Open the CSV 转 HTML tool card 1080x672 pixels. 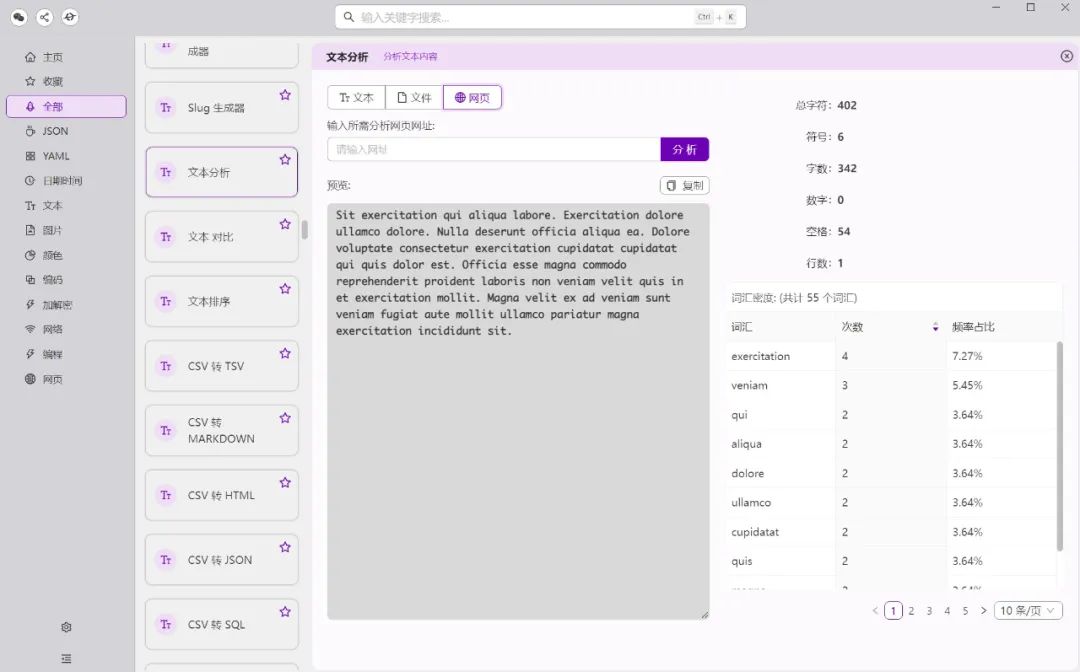(x=222, y=495)
